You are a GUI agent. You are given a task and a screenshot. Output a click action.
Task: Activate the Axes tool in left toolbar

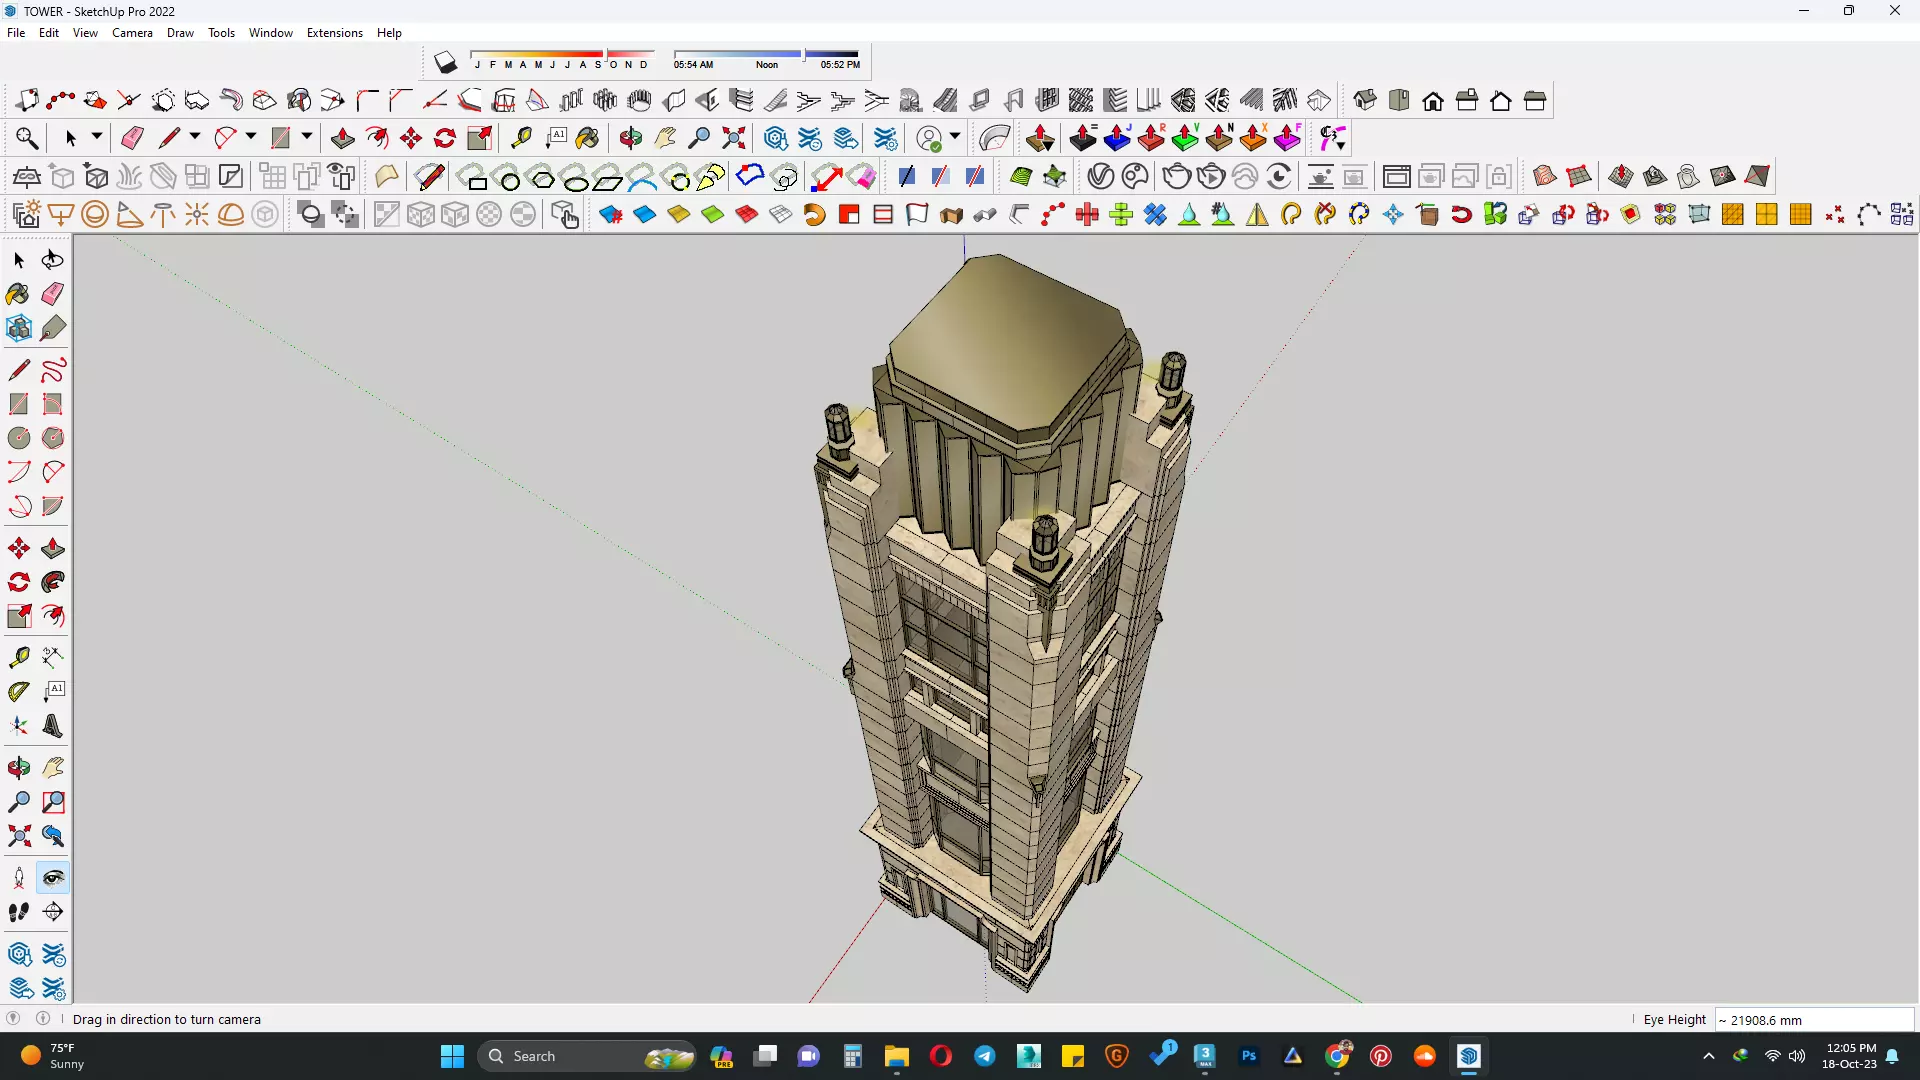[x=18, y=726]
